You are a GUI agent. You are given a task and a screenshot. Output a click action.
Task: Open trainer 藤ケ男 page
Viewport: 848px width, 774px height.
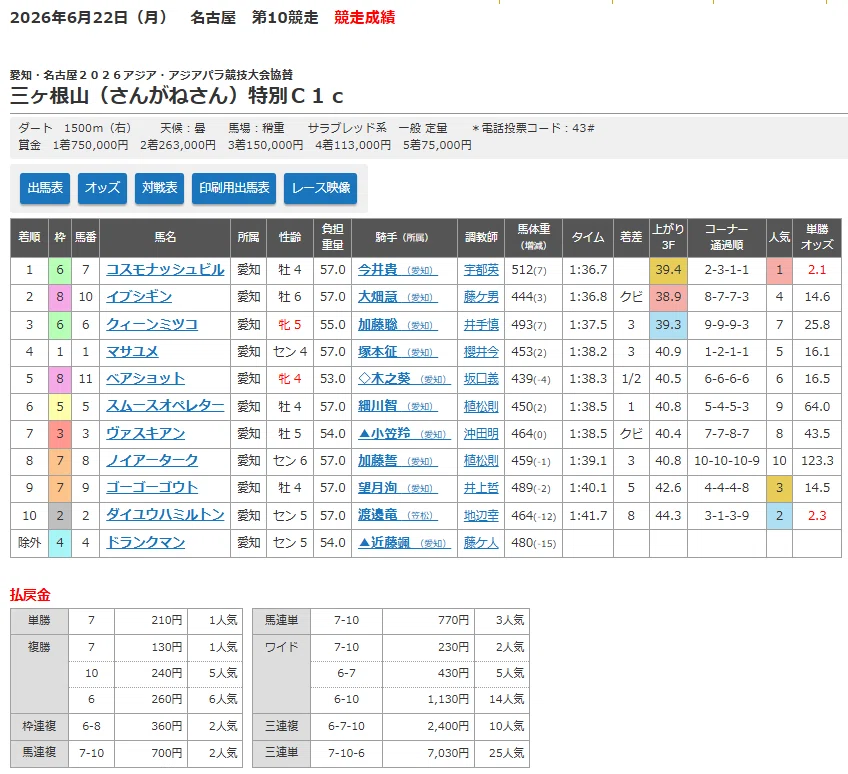(481, 297)
